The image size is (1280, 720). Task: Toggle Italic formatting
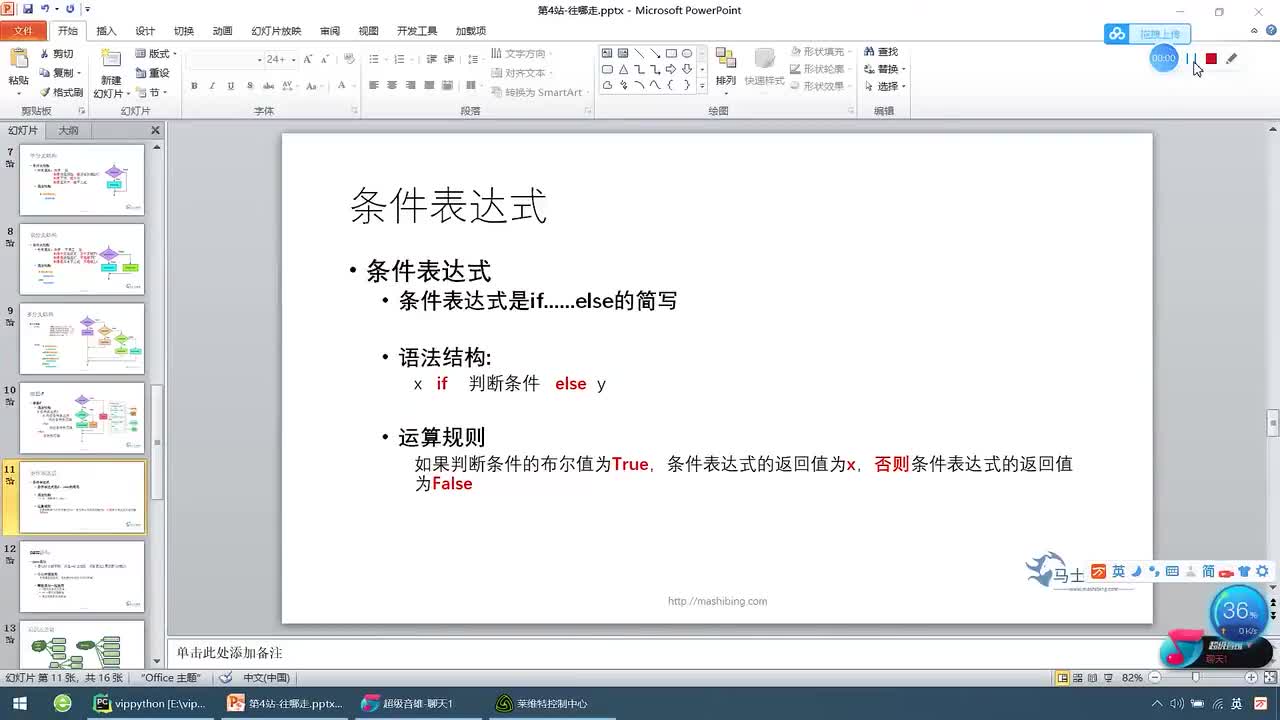[212, 86]
